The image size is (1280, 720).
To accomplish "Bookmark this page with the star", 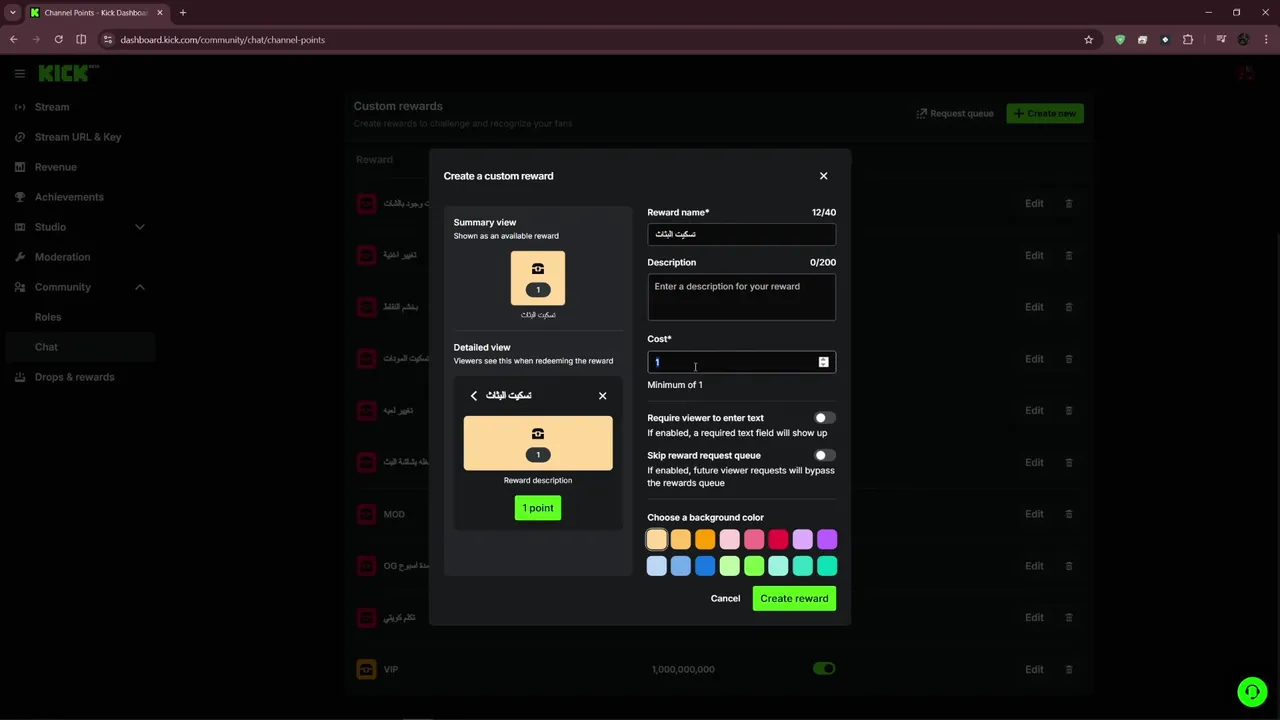I will point(1089,40).
